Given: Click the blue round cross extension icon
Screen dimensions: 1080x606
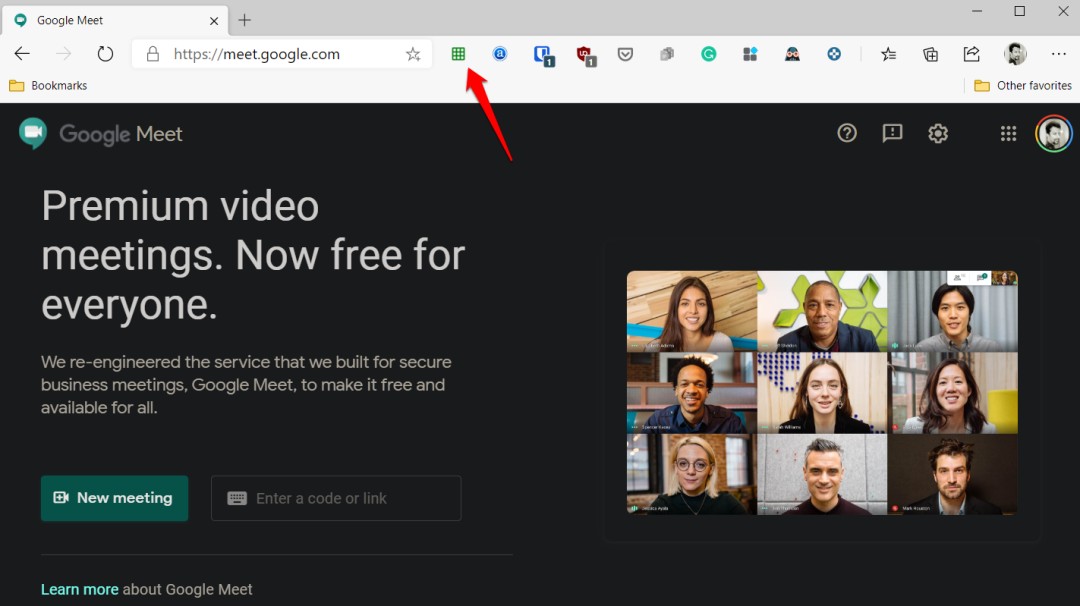Looking at the screenshot, I should point(834,54).
